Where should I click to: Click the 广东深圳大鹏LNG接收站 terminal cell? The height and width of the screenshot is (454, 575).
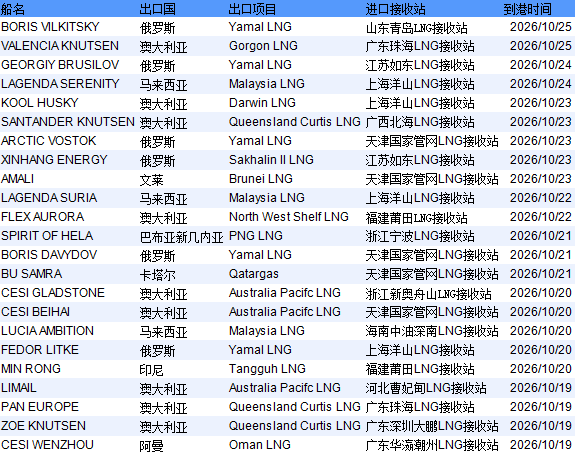(x=432, y=426)
